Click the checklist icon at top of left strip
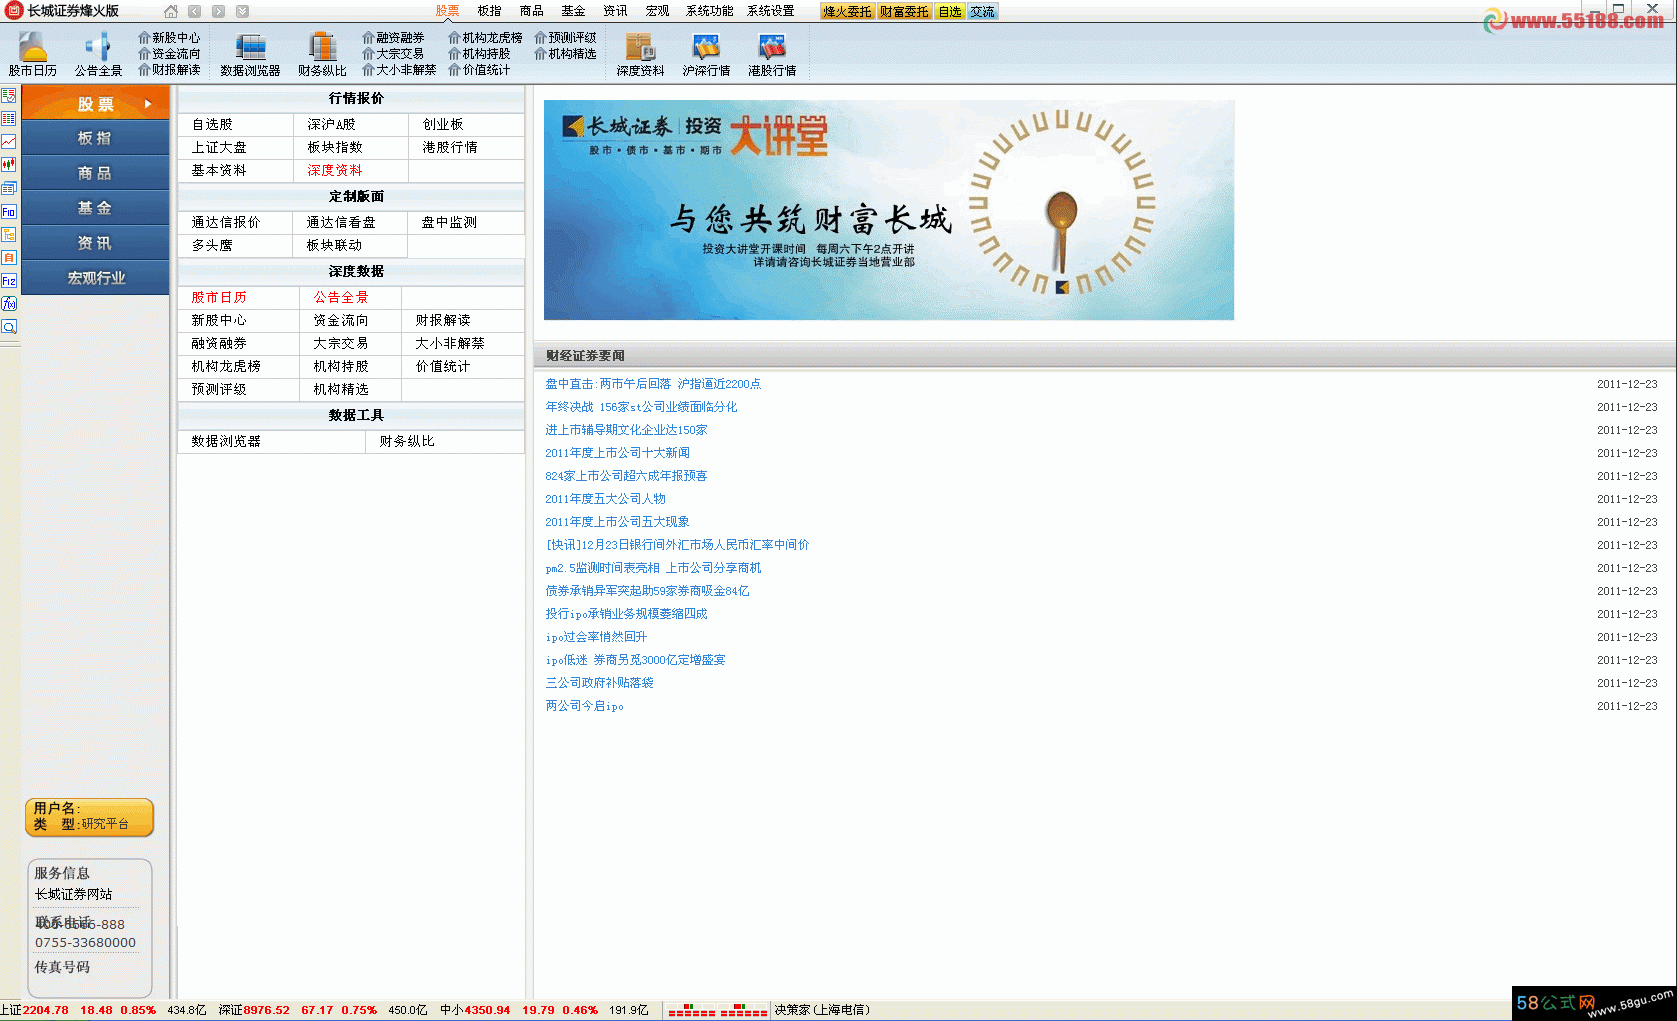Image resolution: width=1677 pixels, height=1021 pixels. (9, 96)
